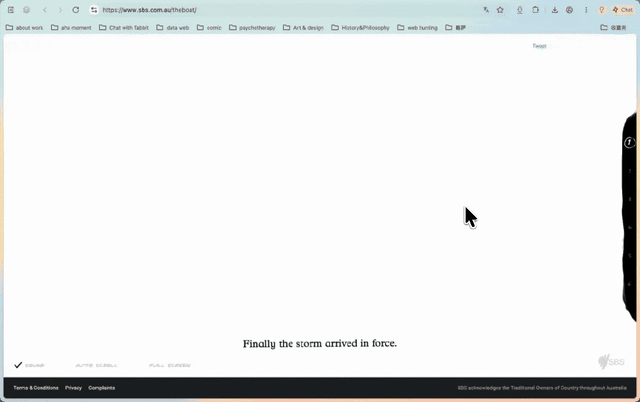View site information icon in address bar

tap(94, 10)
